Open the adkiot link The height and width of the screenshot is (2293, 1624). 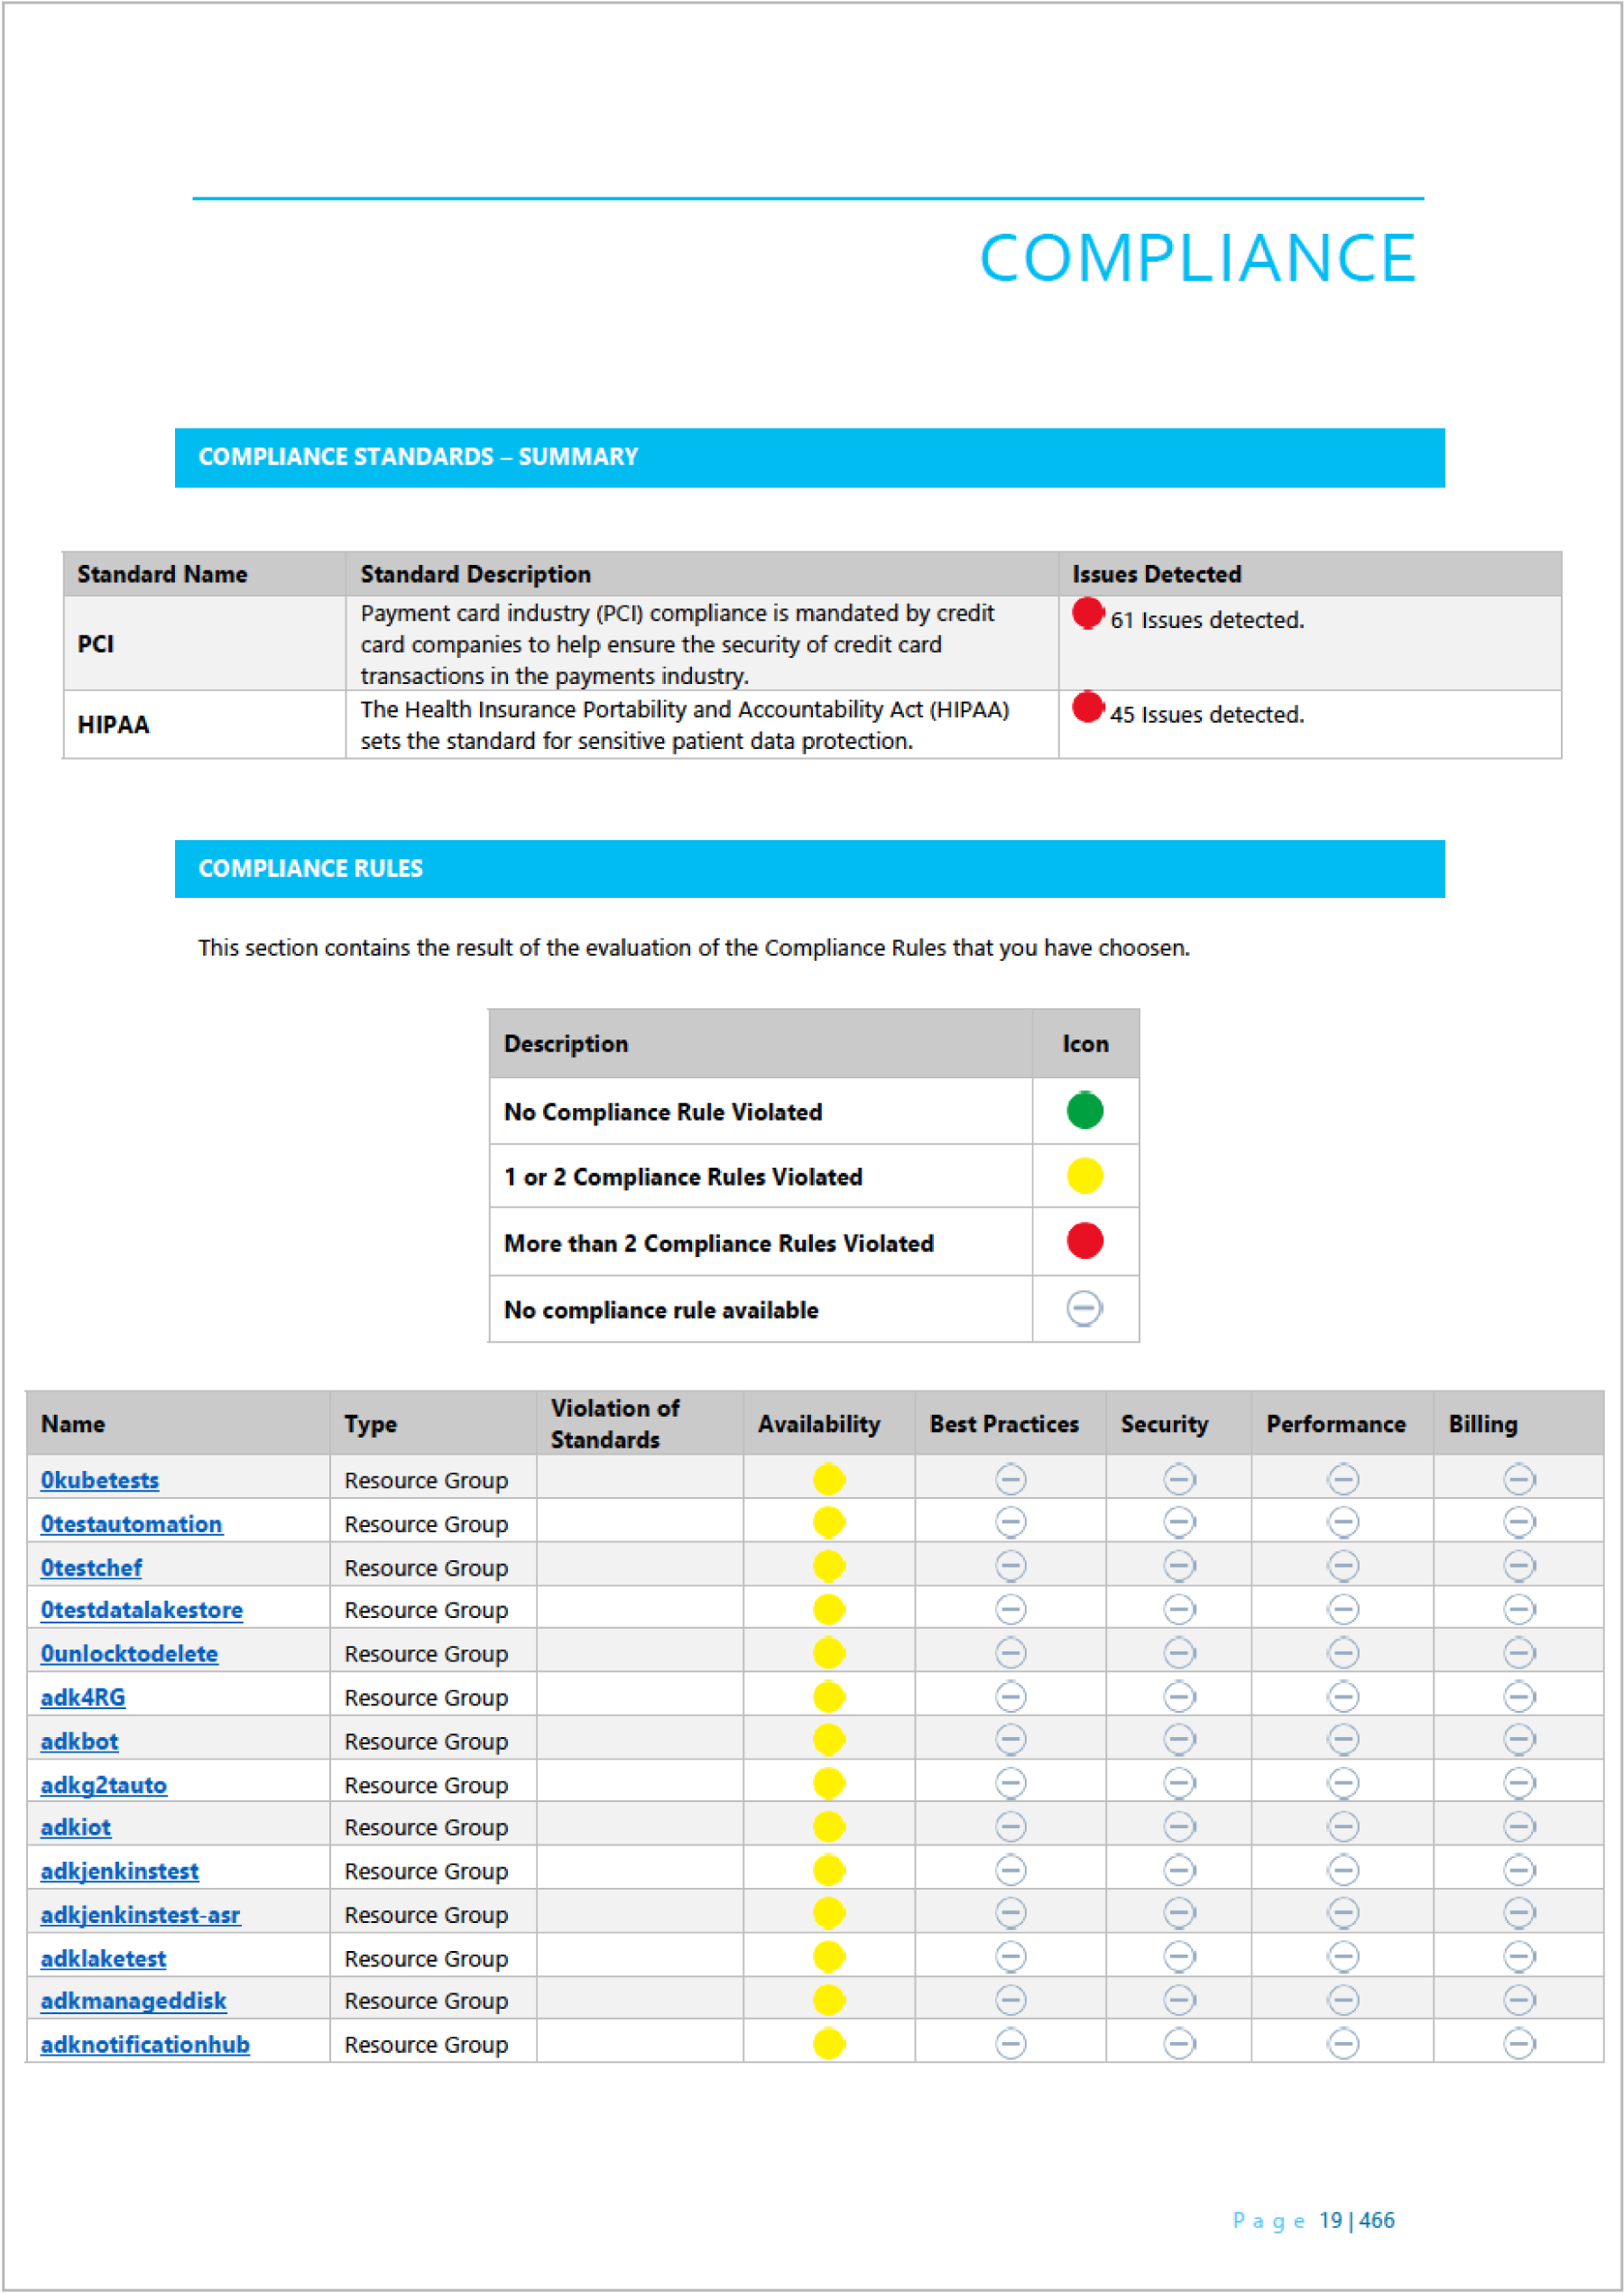click(75, 1827)
